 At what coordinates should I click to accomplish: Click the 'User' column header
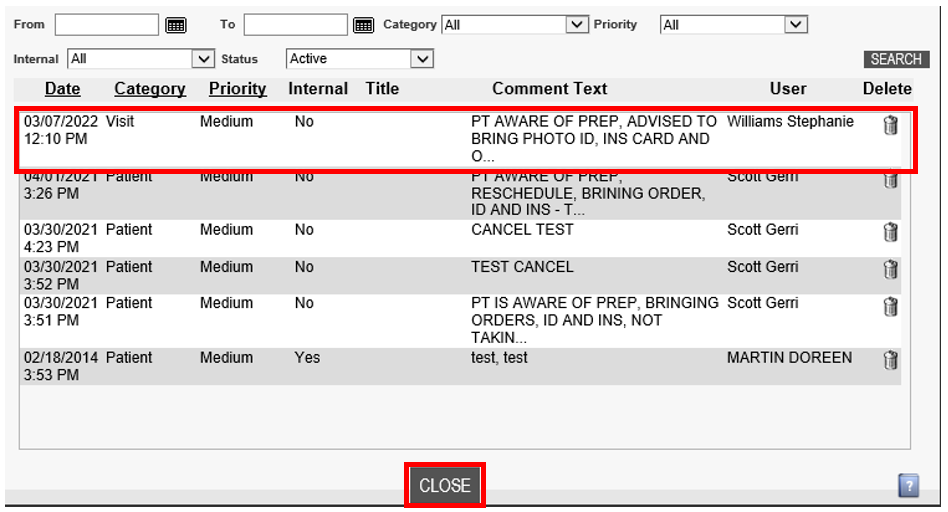click(x=788, y=89)
